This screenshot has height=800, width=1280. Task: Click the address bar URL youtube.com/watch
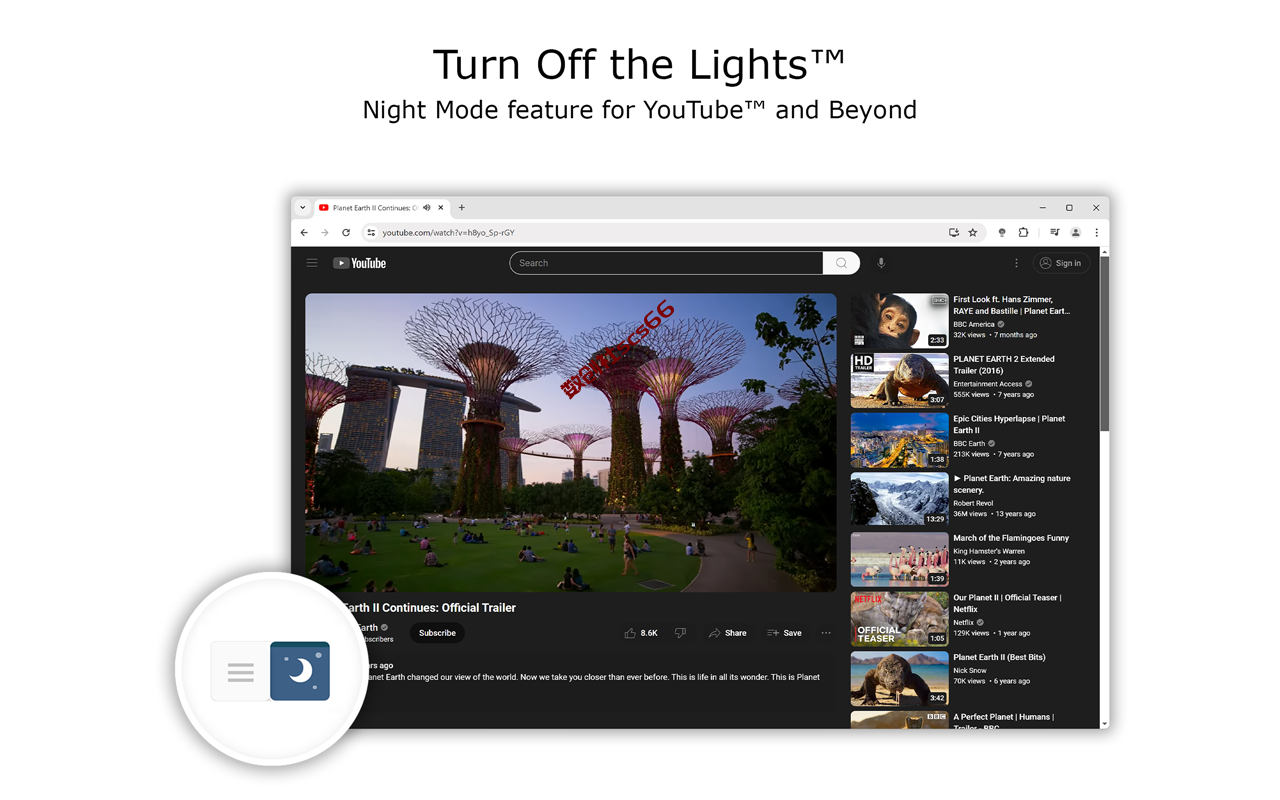coord(448,233)
